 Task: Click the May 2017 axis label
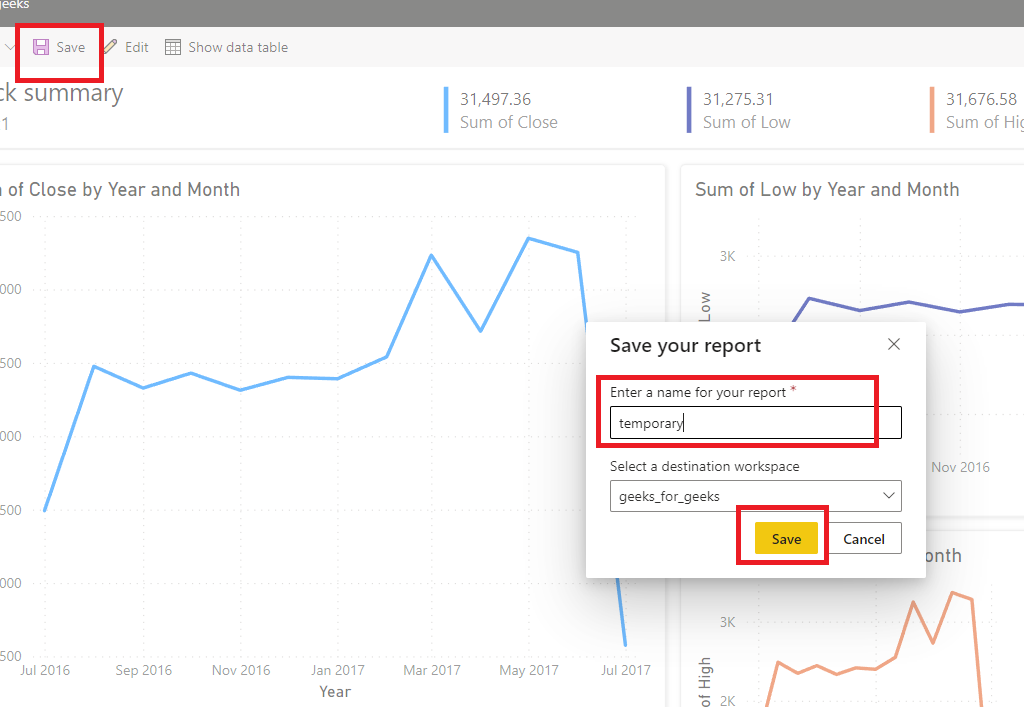coord(529,670)
